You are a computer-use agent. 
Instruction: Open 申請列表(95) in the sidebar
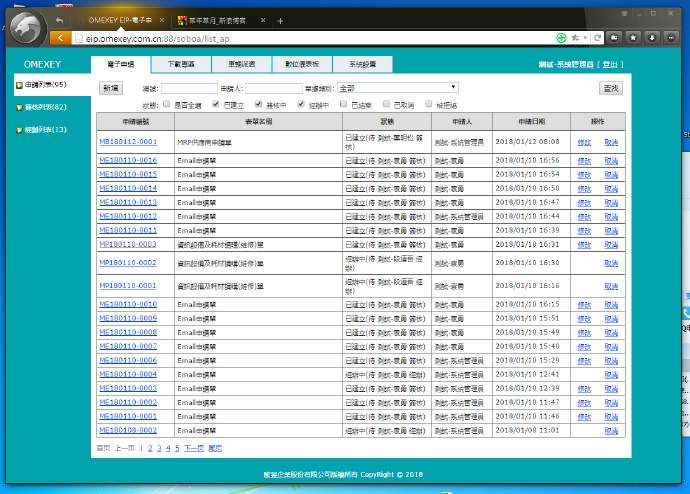[46, 84]
